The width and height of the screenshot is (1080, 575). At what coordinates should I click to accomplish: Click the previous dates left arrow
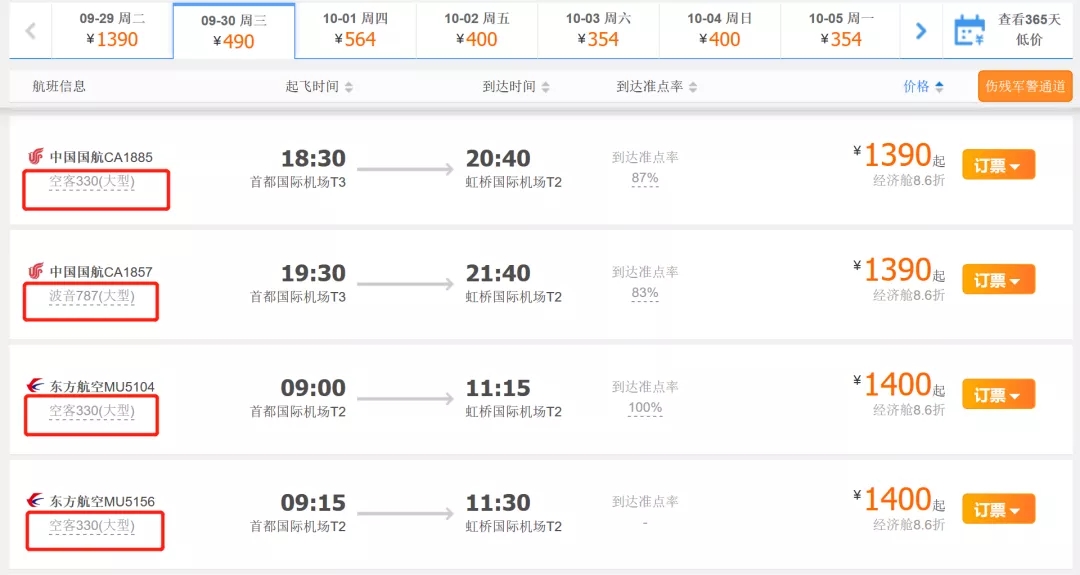(x=30, y=30)
